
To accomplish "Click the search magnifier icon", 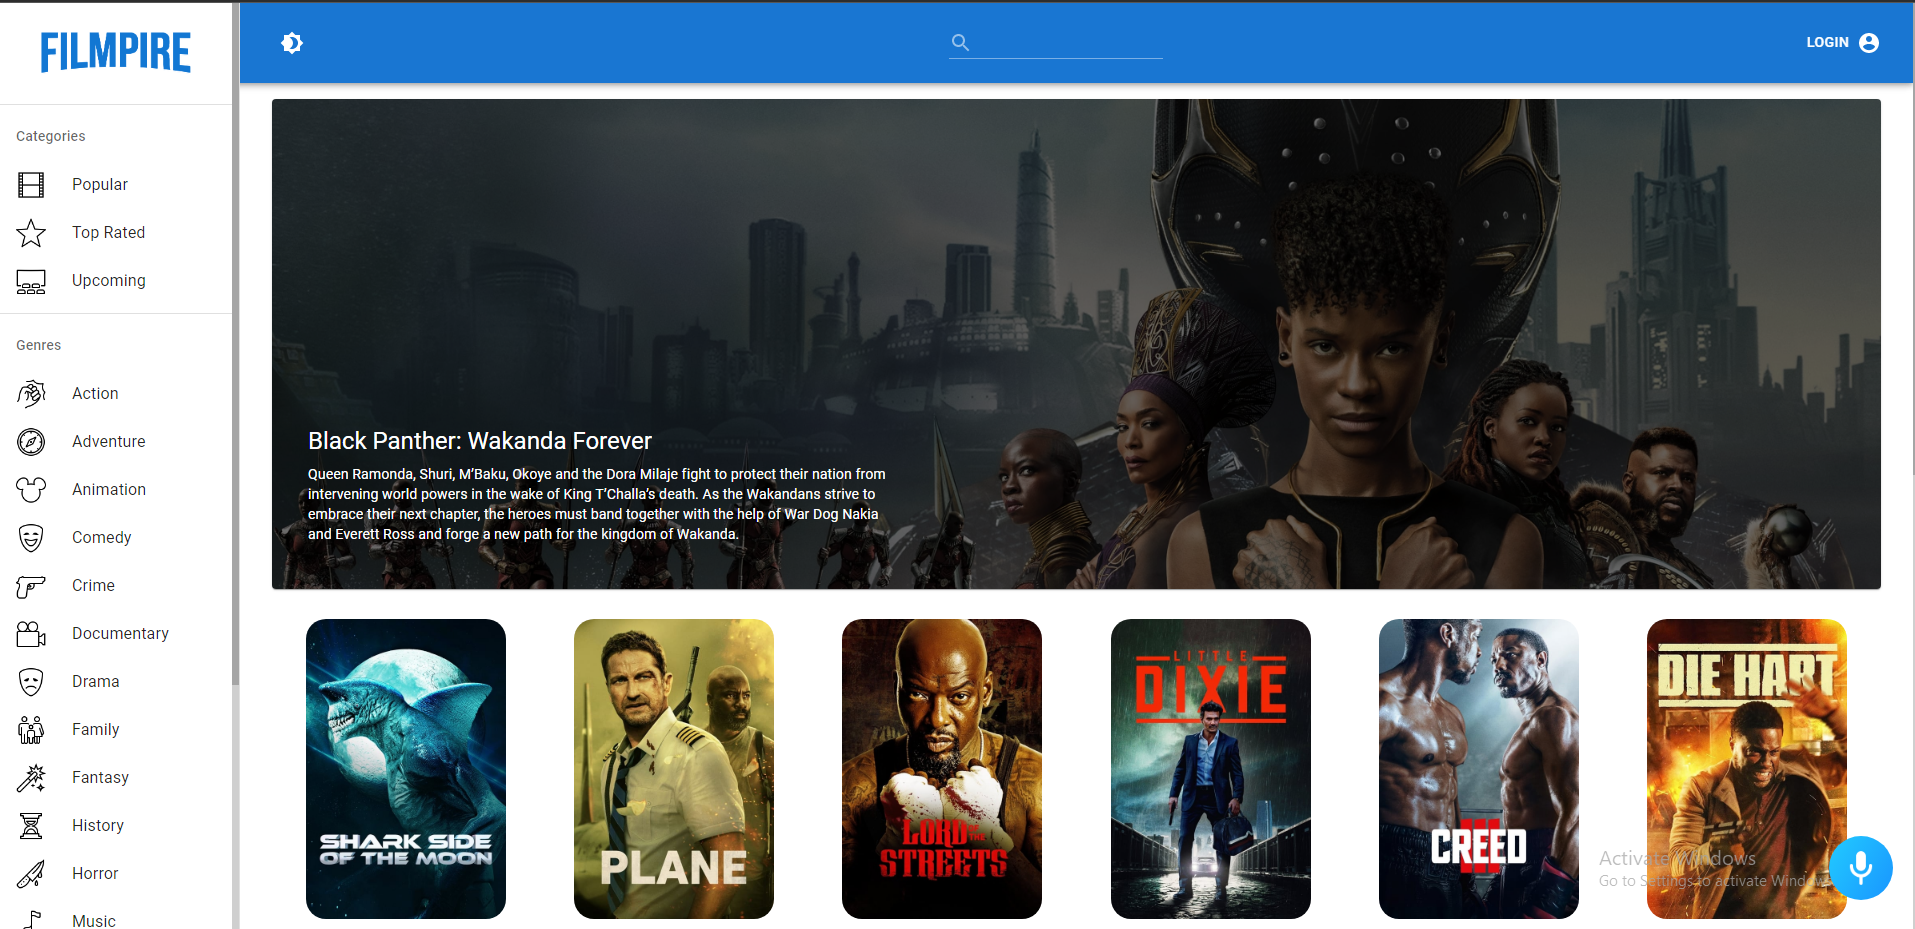I will pos(959,42).
